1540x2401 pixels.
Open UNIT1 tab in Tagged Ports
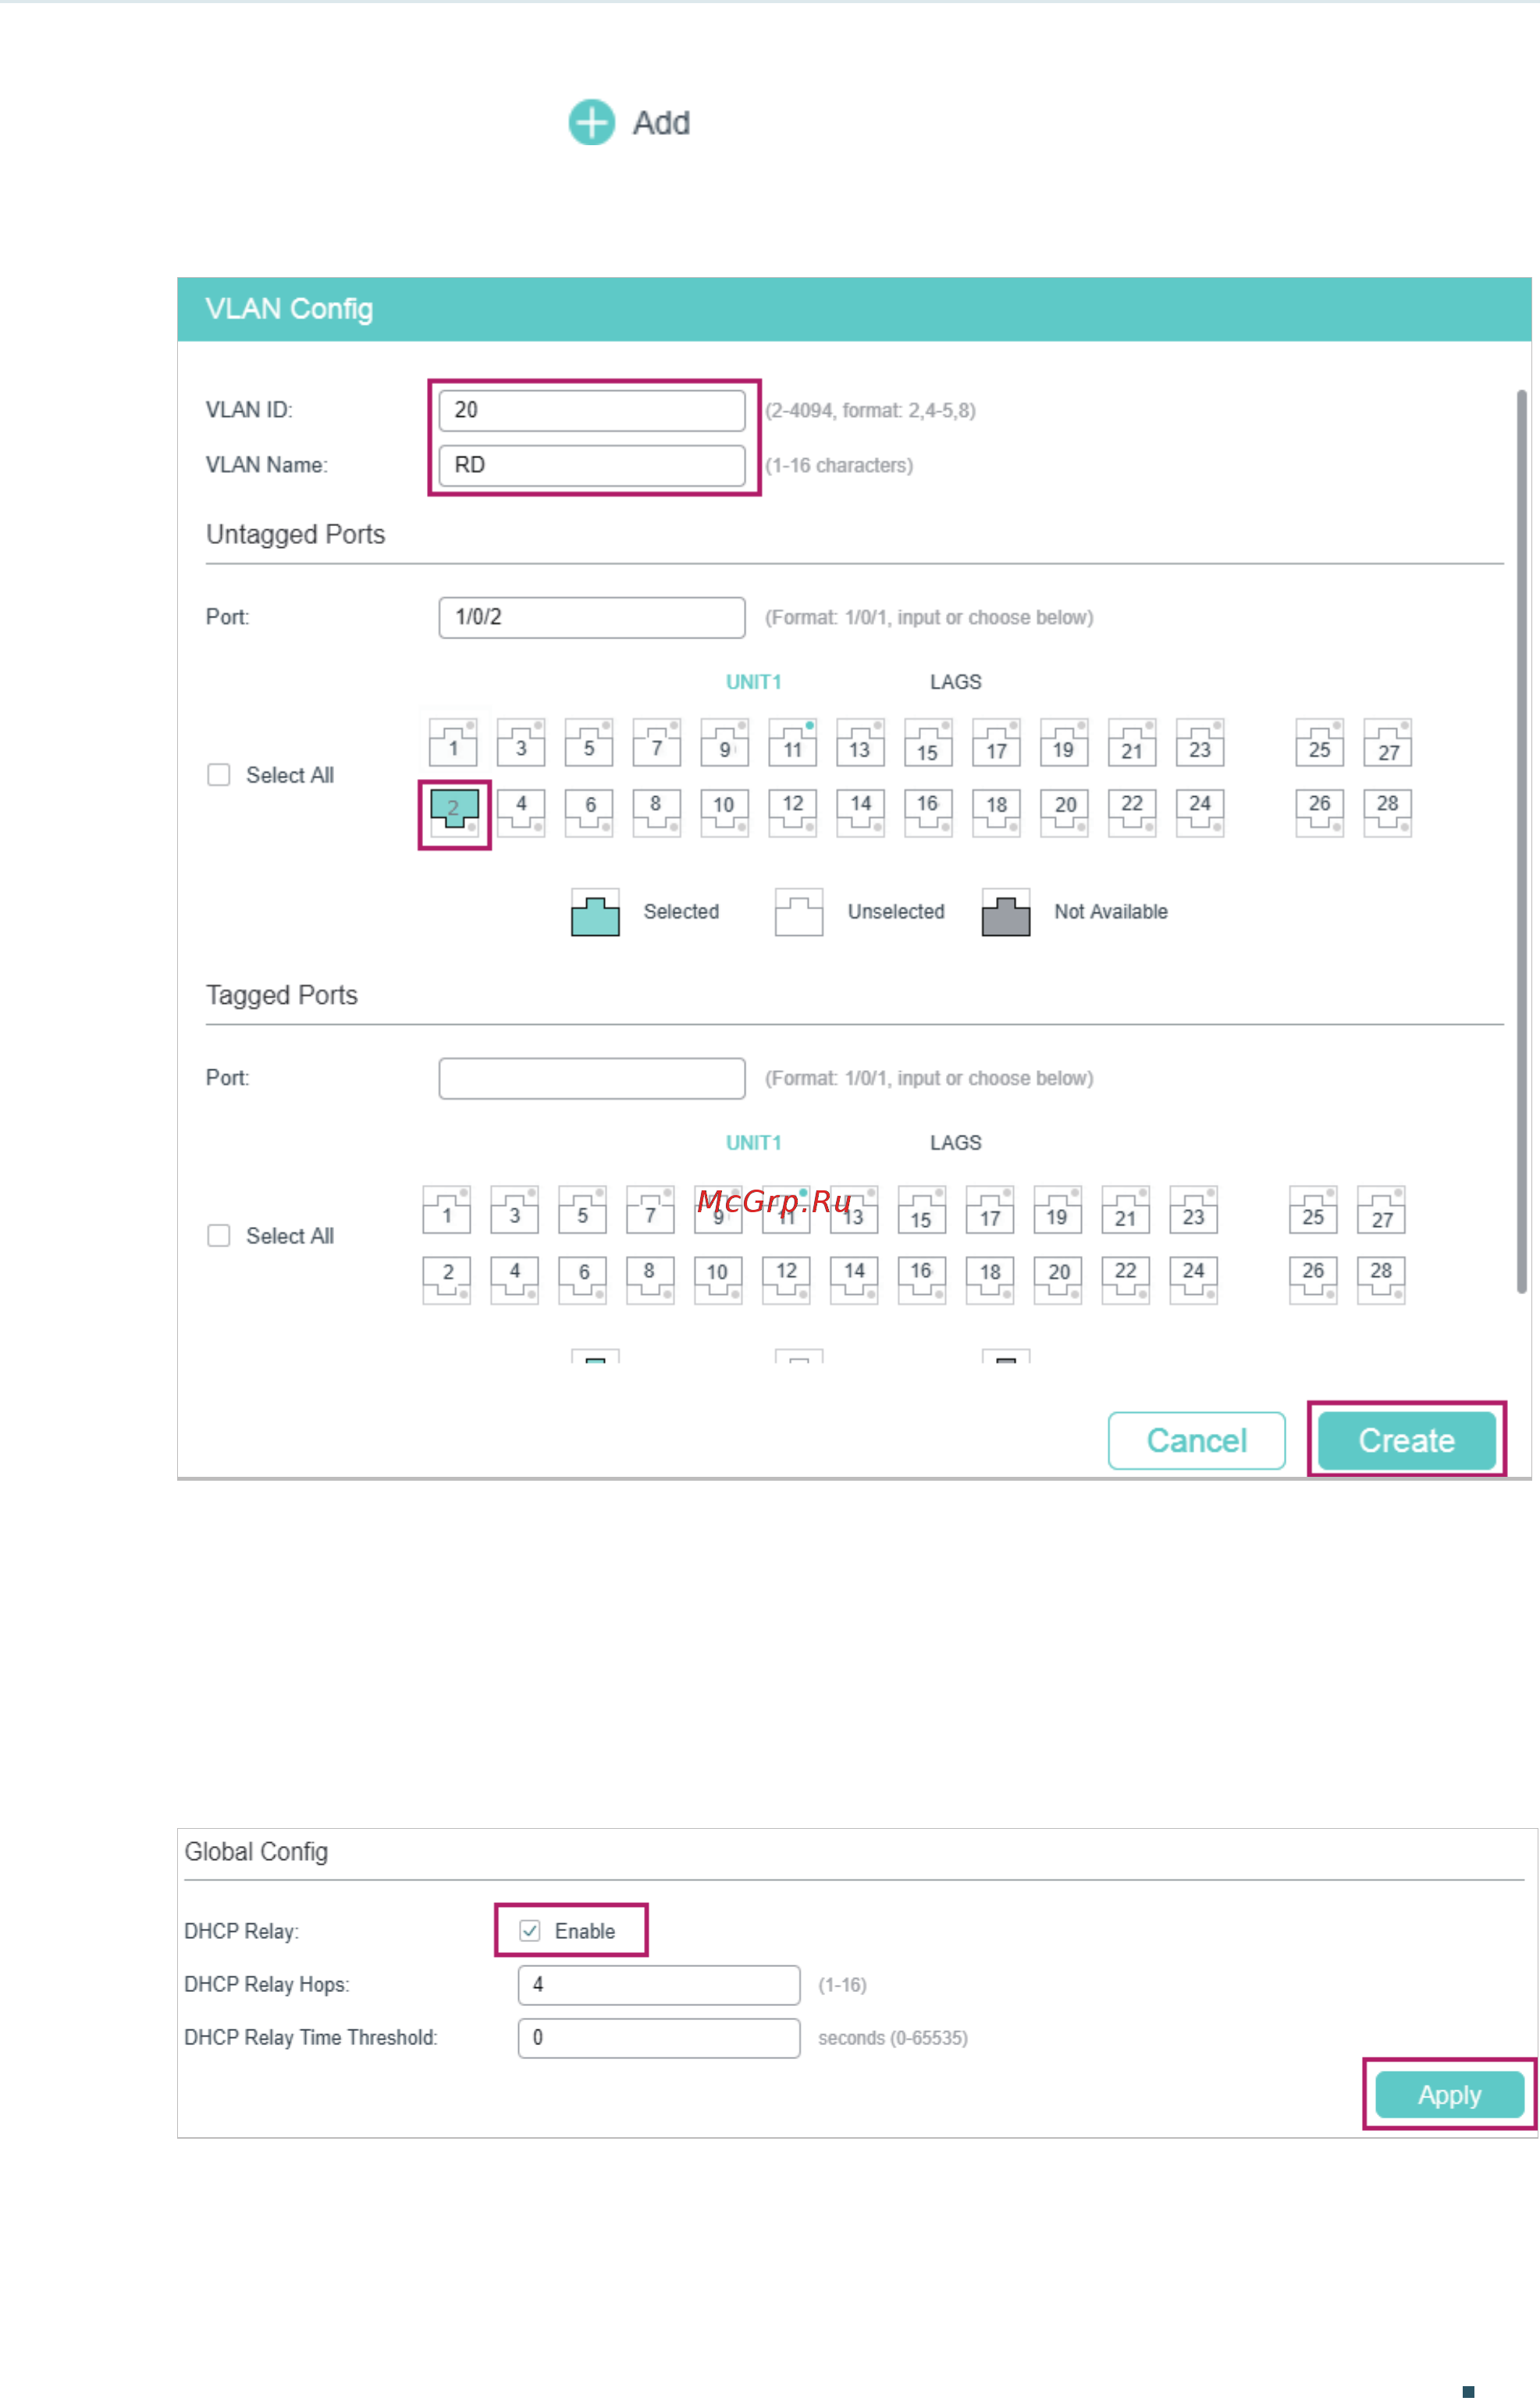(754, 1143)
